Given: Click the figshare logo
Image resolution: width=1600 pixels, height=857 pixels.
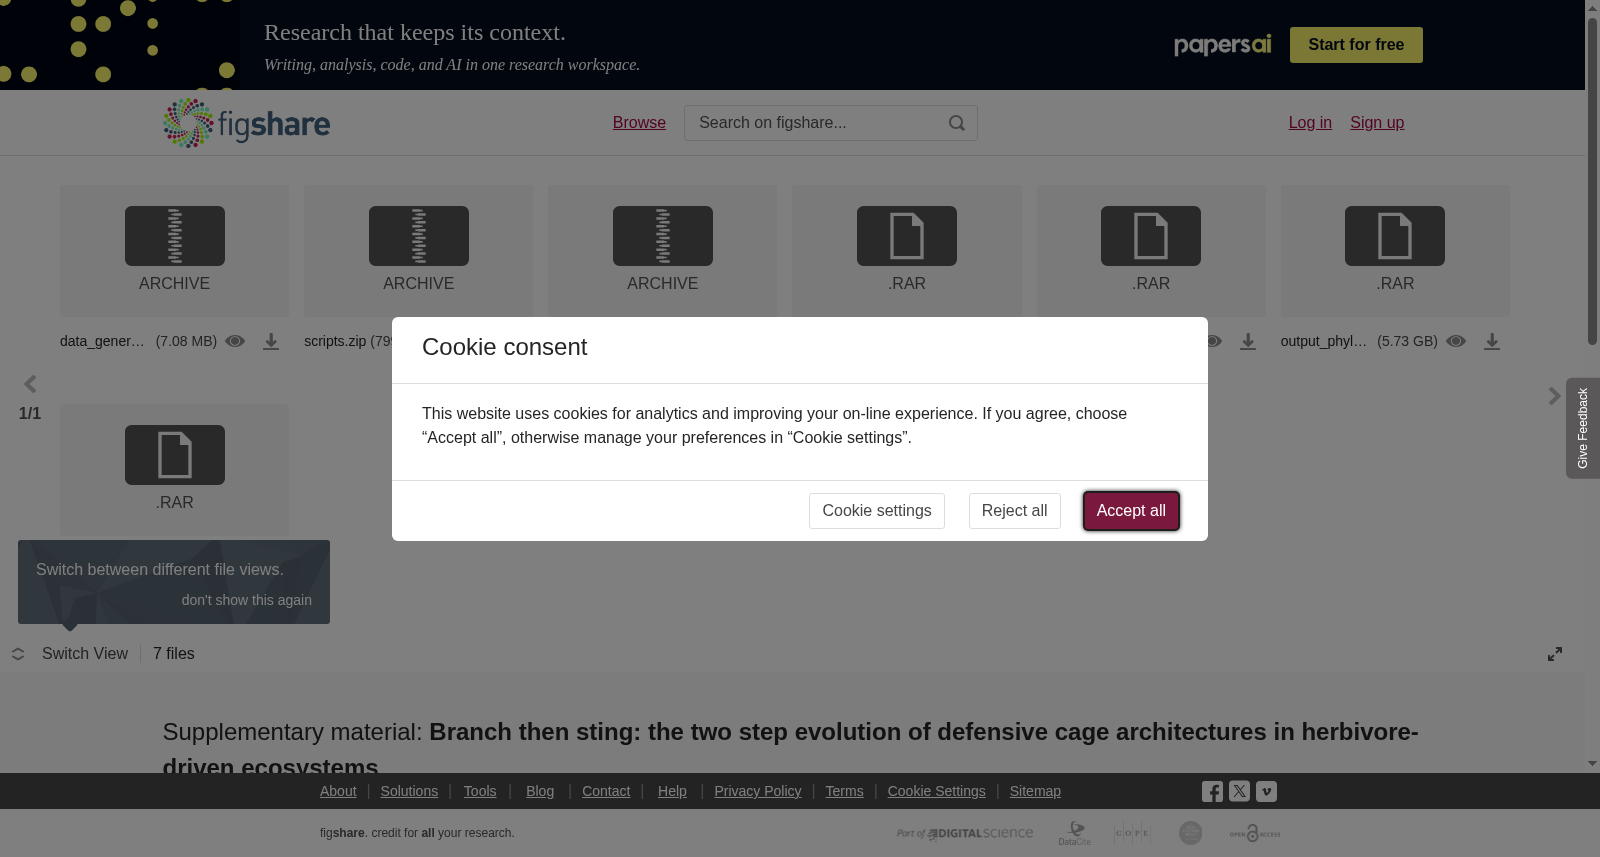Looking at the screenshot, I should coord(247,123).
